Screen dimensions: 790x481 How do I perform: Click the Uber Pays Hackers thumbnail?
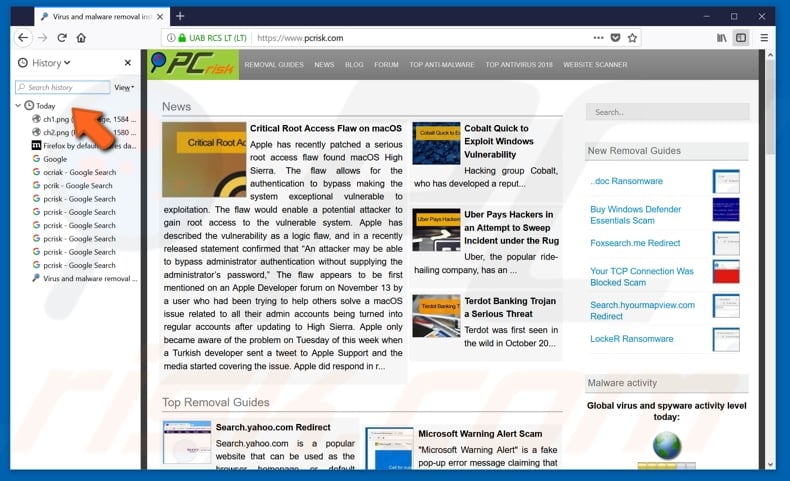436,230
